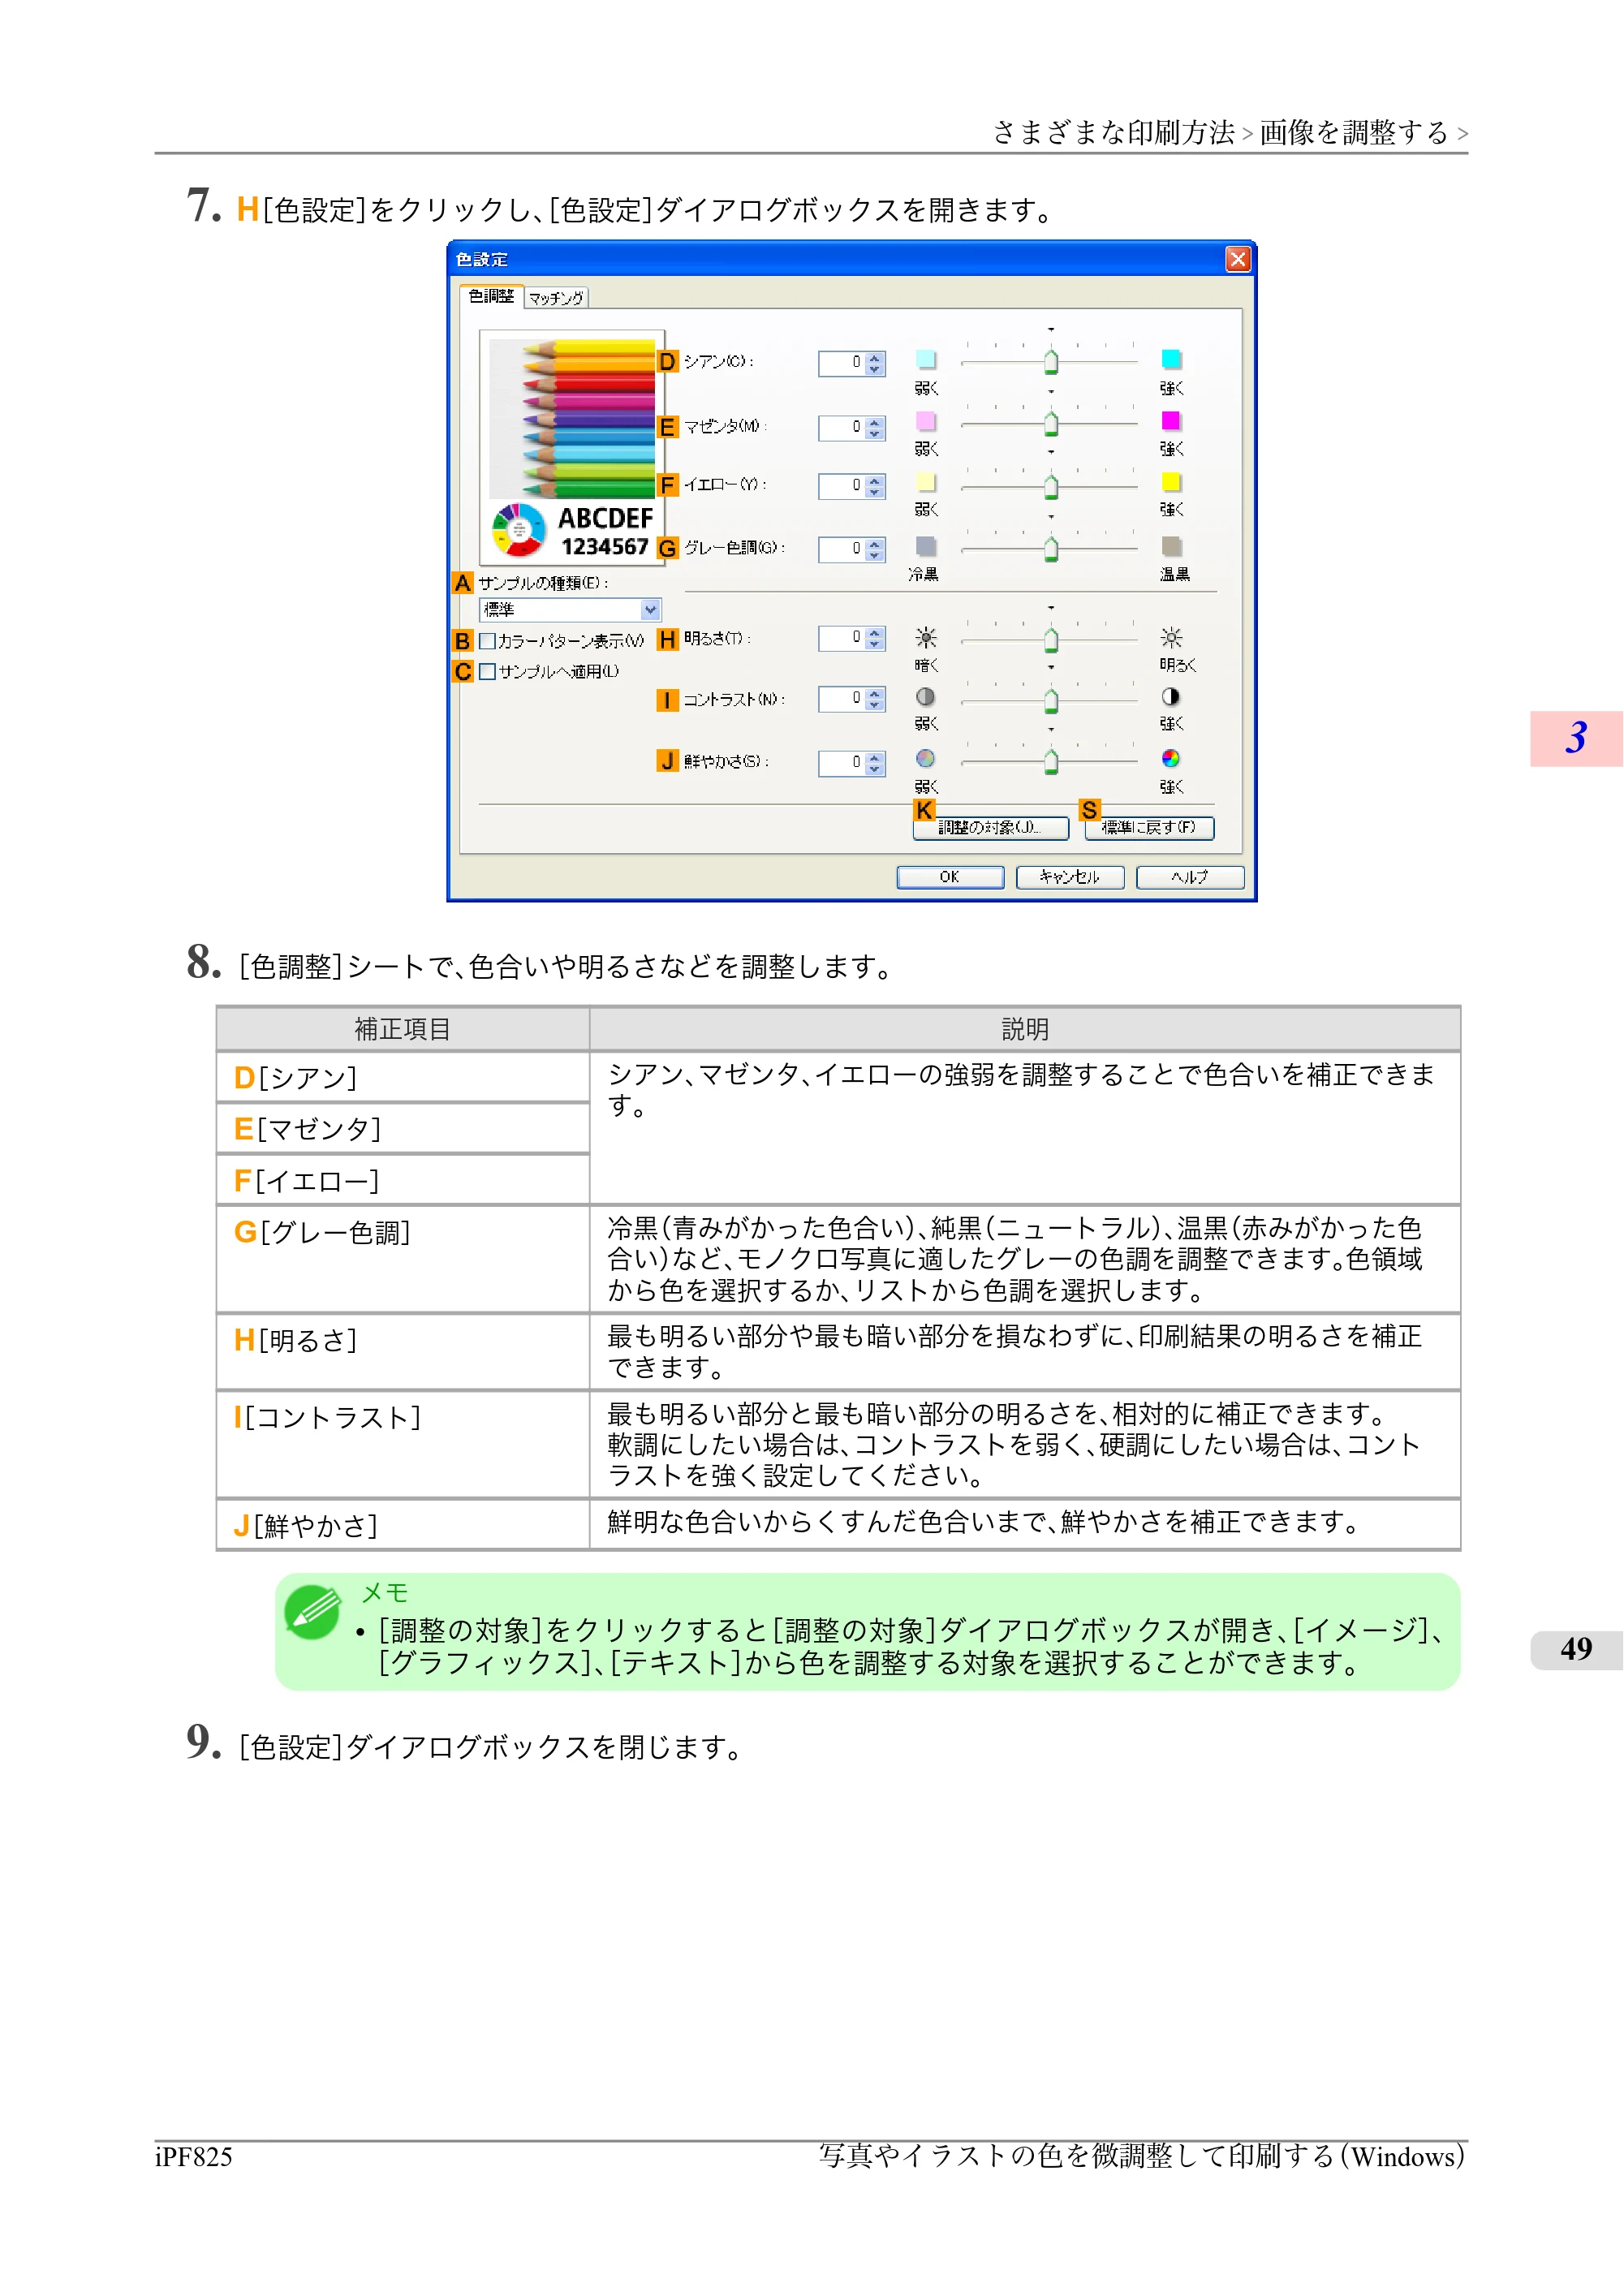Click the weak yellow swatch icon
This screenshot has width=1624, height=2296.
[x=926, y=483]
